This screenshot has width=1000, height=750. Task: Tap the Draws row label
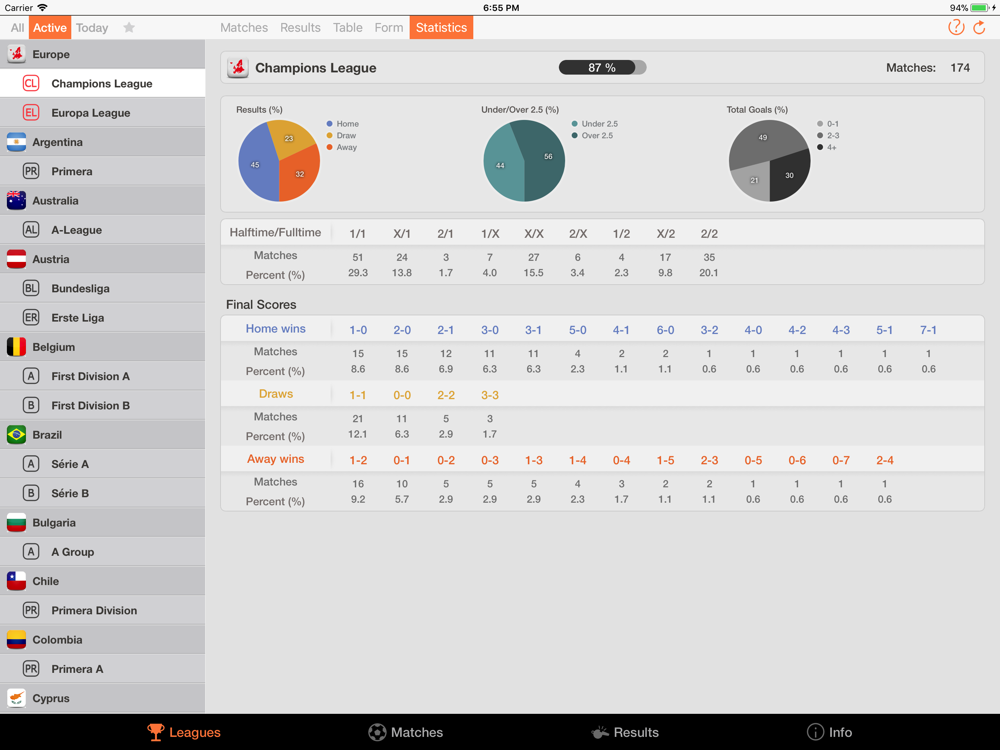point(276,393)
